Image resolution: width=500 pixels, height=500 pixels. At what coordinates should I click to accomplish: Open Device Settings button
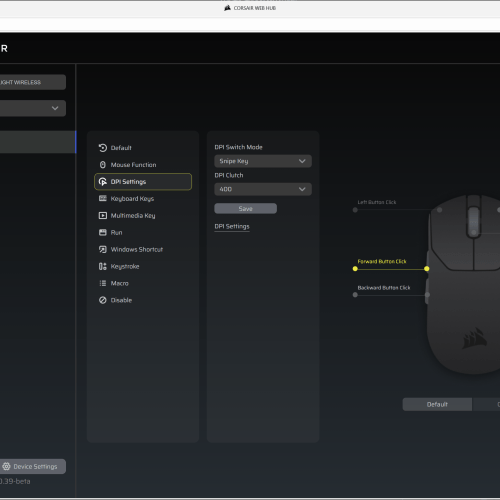click(x=32, y=466)
